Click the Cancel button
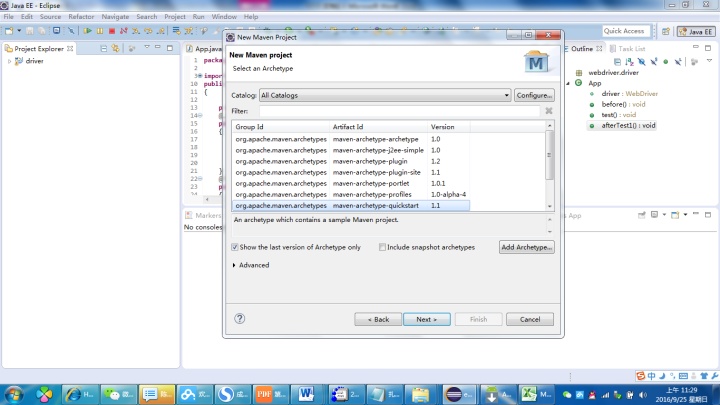 point(530,319)
